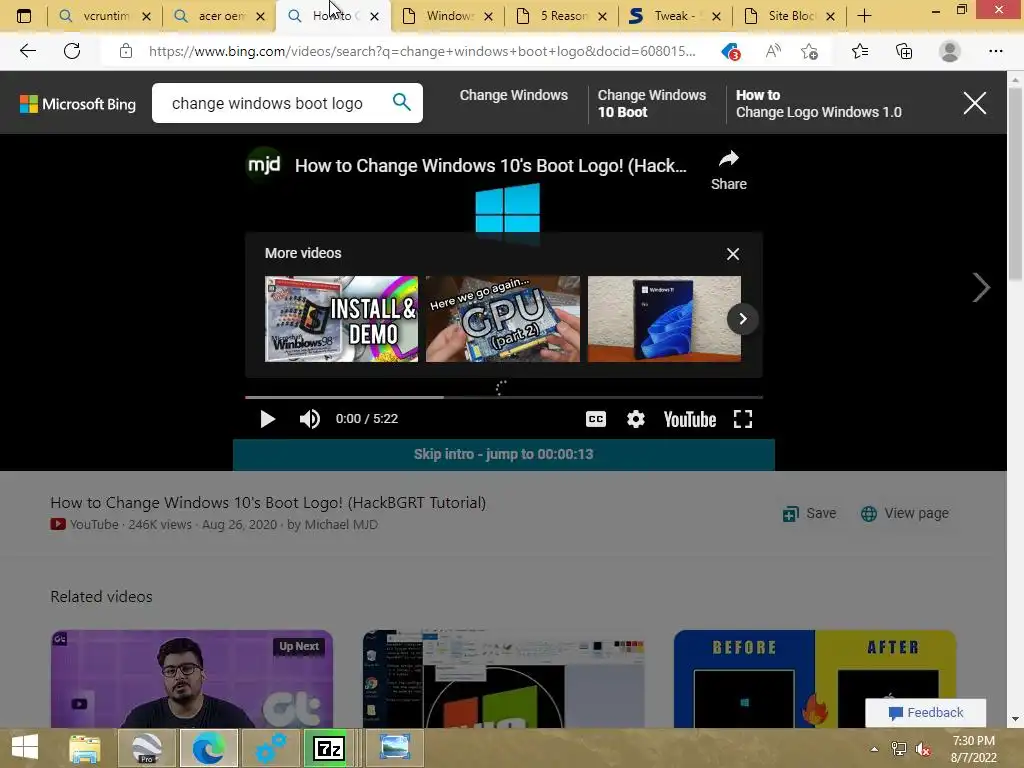This screenshot has width=1024, height=768.
Task: Open the Before After related video
Action: (815, 679)
